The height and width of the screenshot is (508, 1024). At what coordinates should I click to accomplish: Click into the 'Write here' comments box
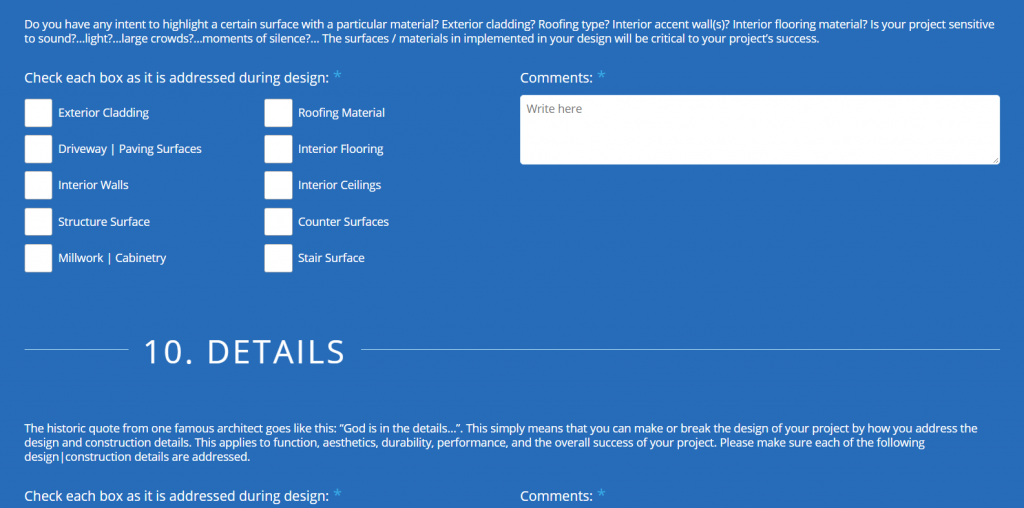(759, 129)
